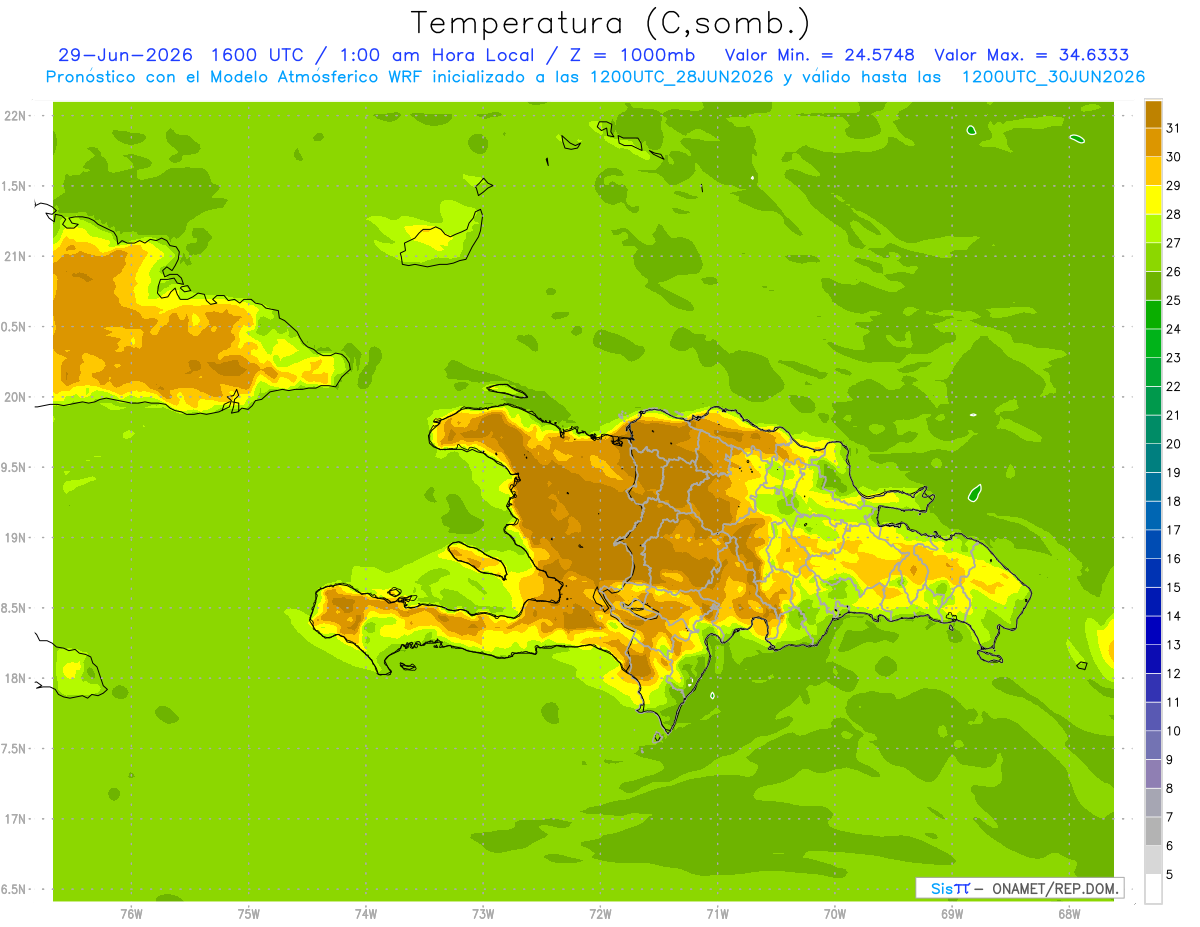Click the "75W" longitude label

[249, 913]
